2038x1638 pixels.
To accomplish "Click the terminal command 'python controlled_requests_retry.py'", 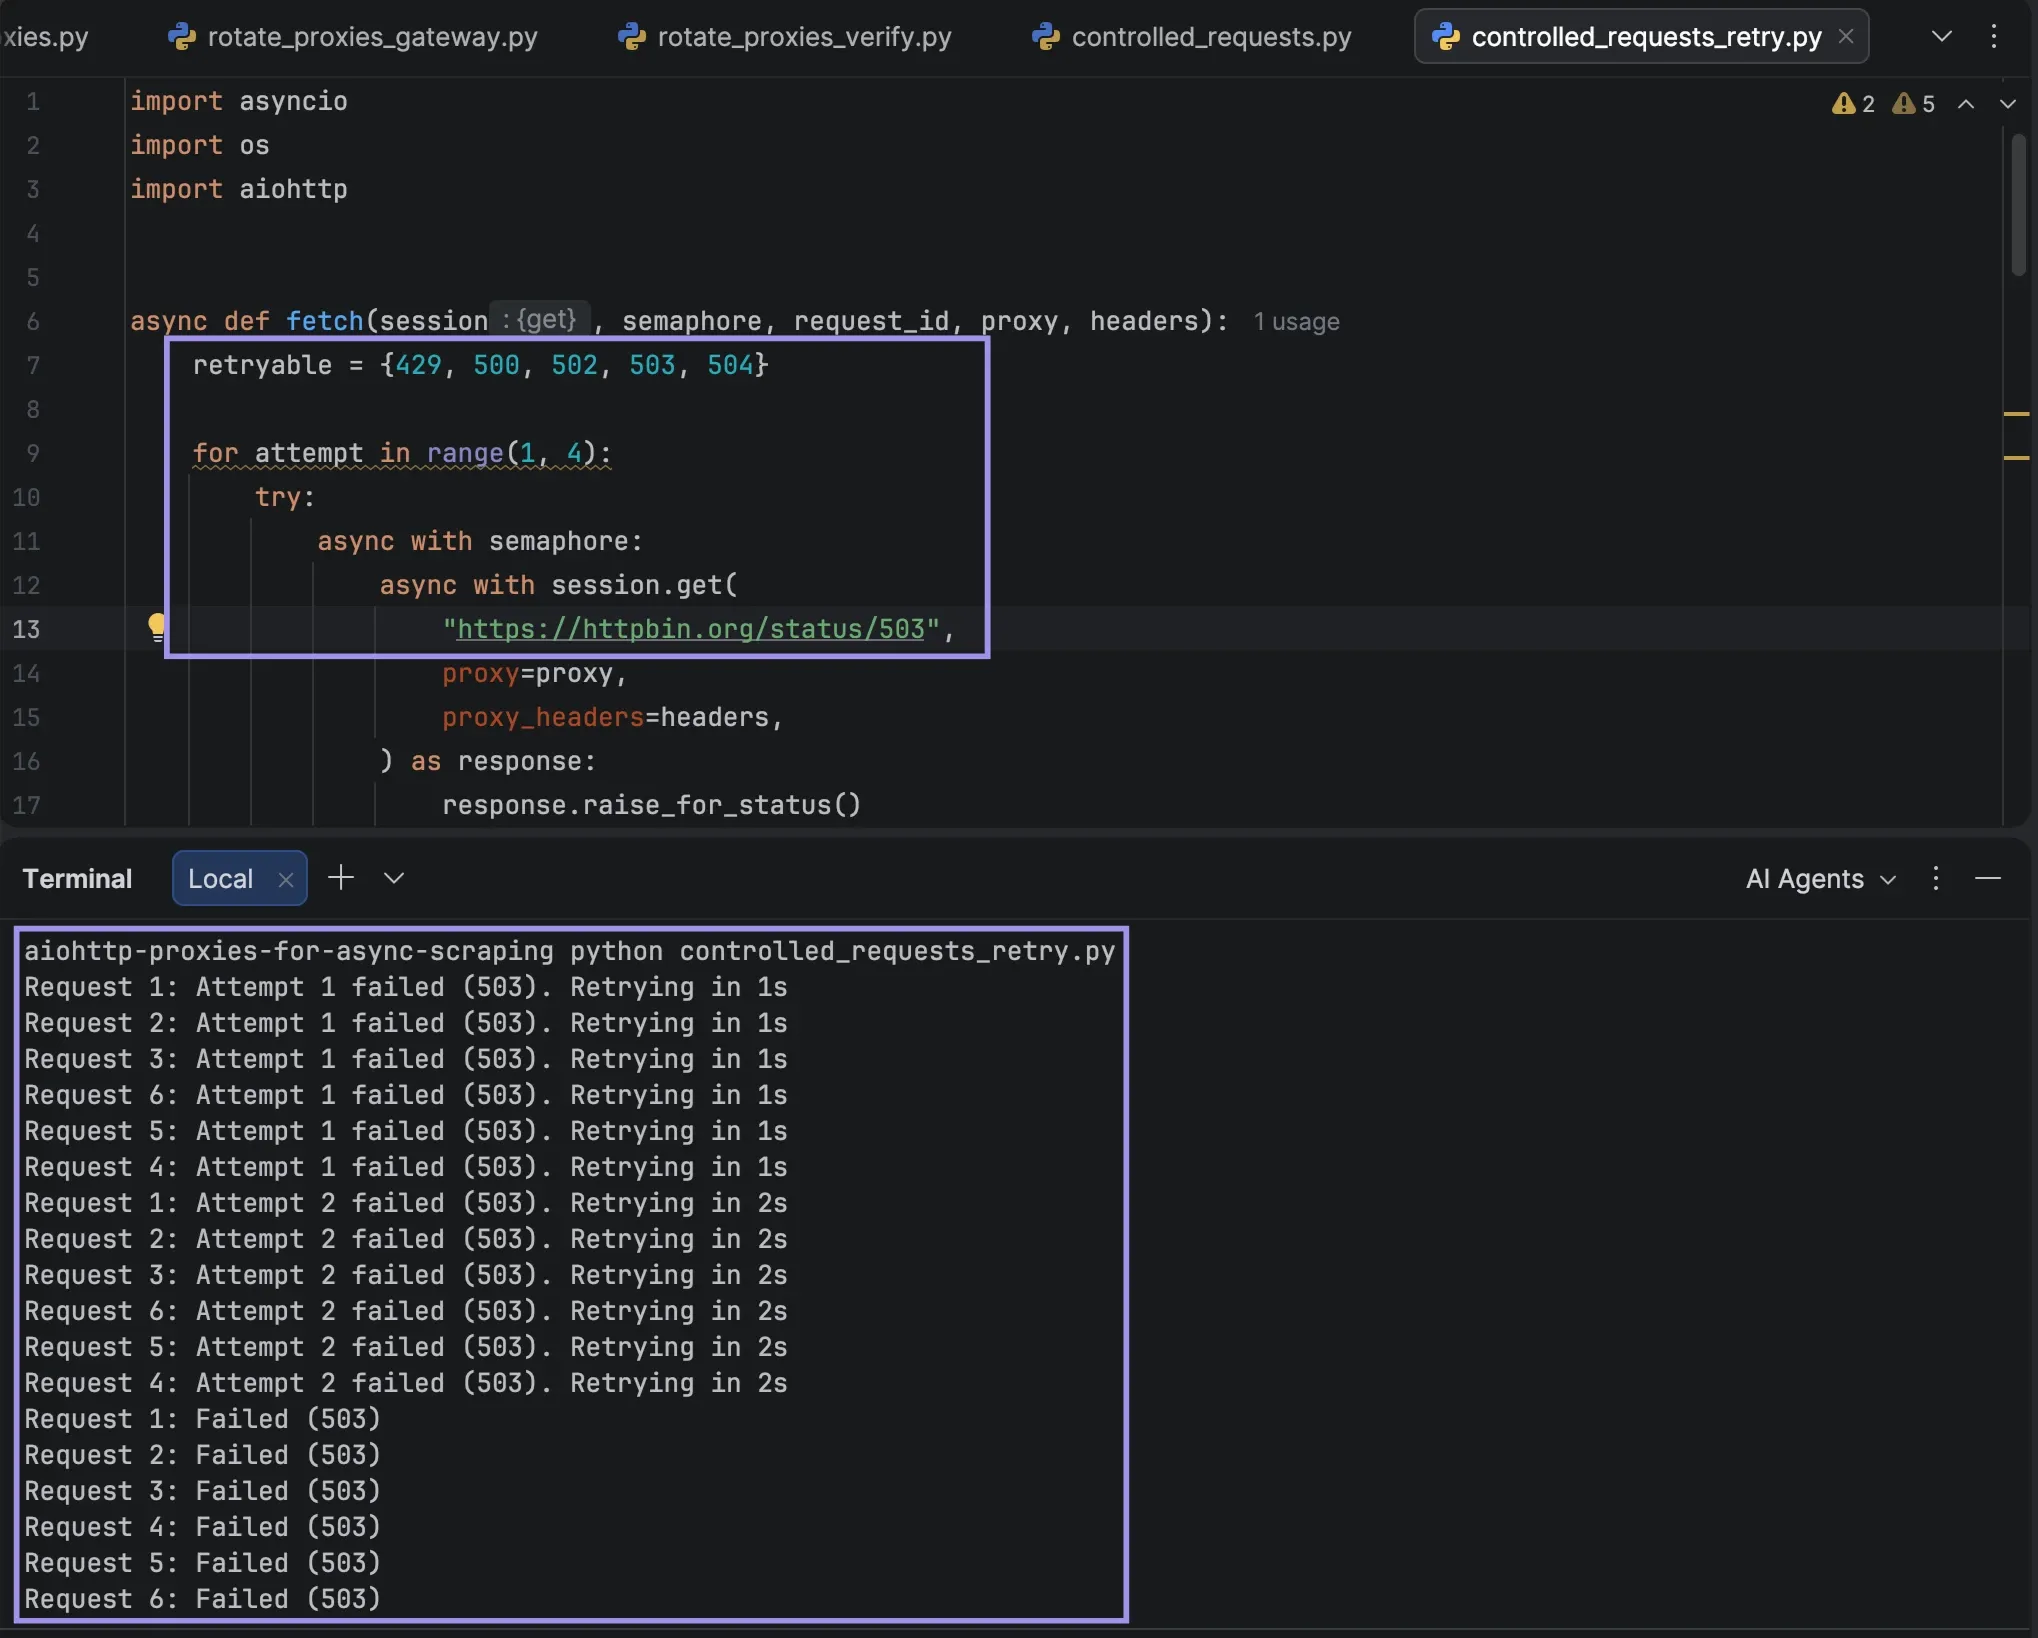I will pyautogui.click(x=842, y=950).
